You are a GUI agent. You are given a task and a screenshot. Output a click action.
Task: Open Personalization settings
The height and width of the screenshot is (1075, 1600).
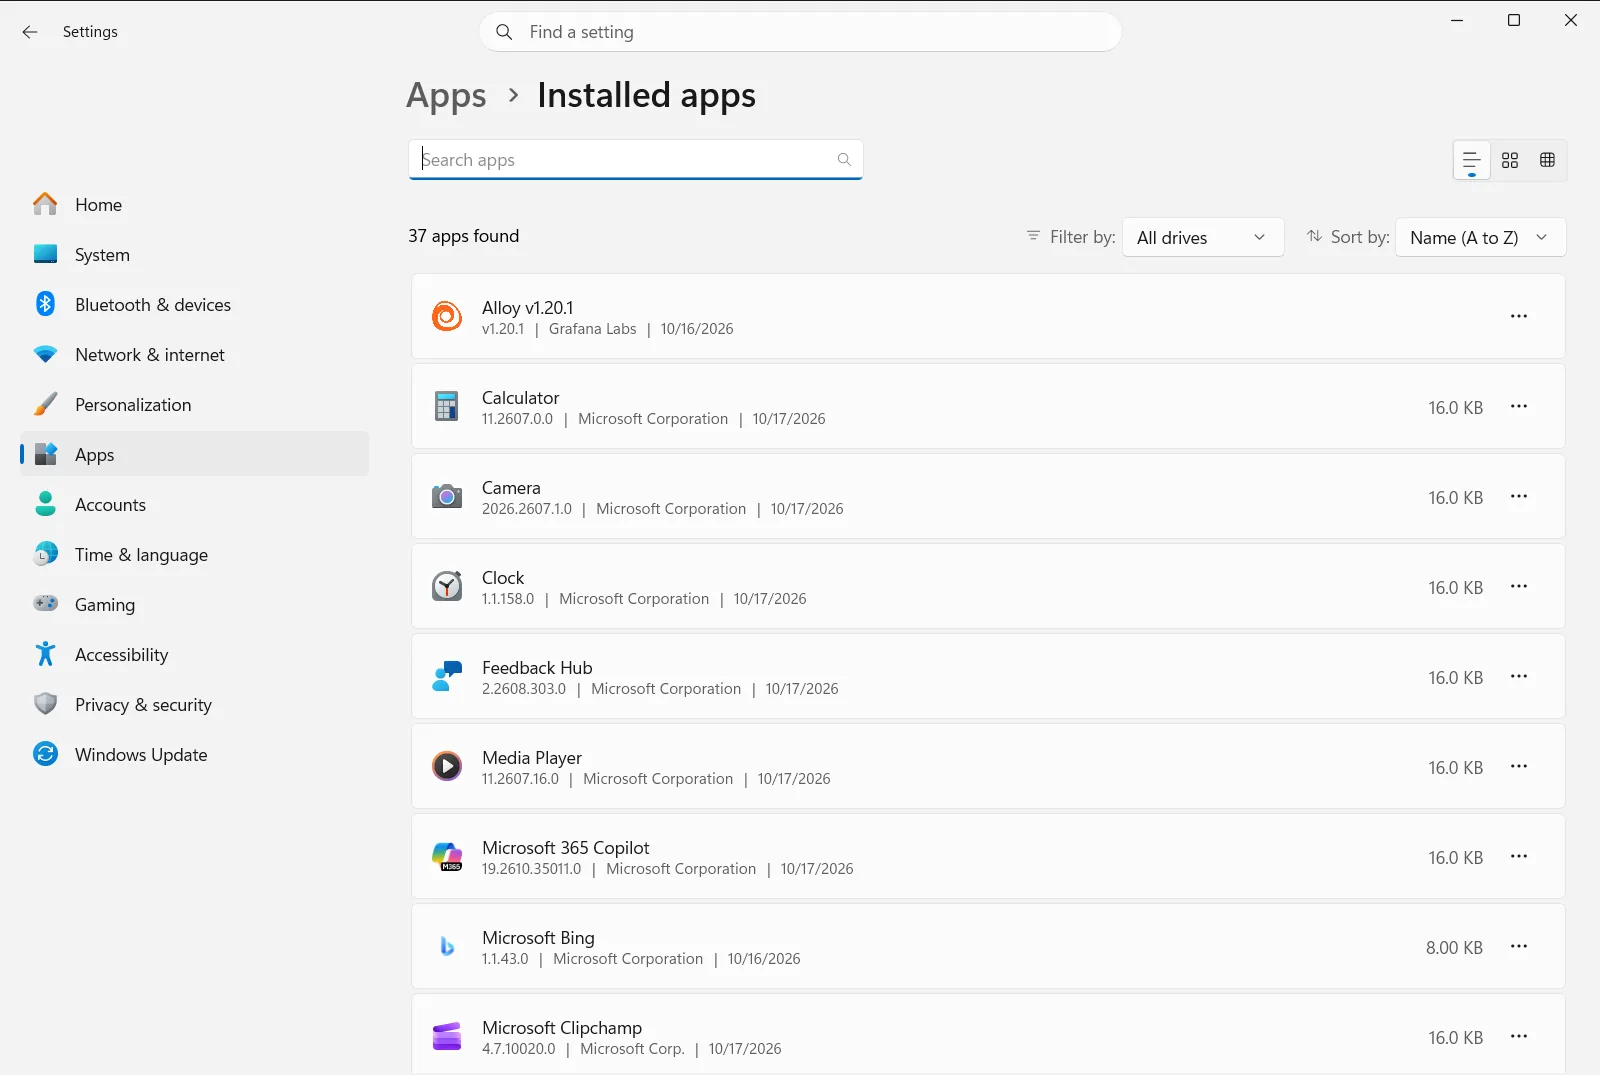[x=195, y=405]
